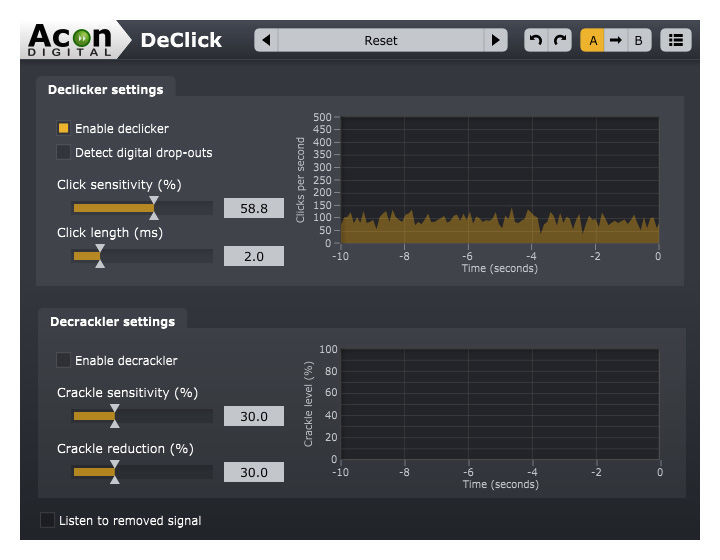720x560 pixels.
Task: Click the Acon Digital logo
Action: (70, 40)
